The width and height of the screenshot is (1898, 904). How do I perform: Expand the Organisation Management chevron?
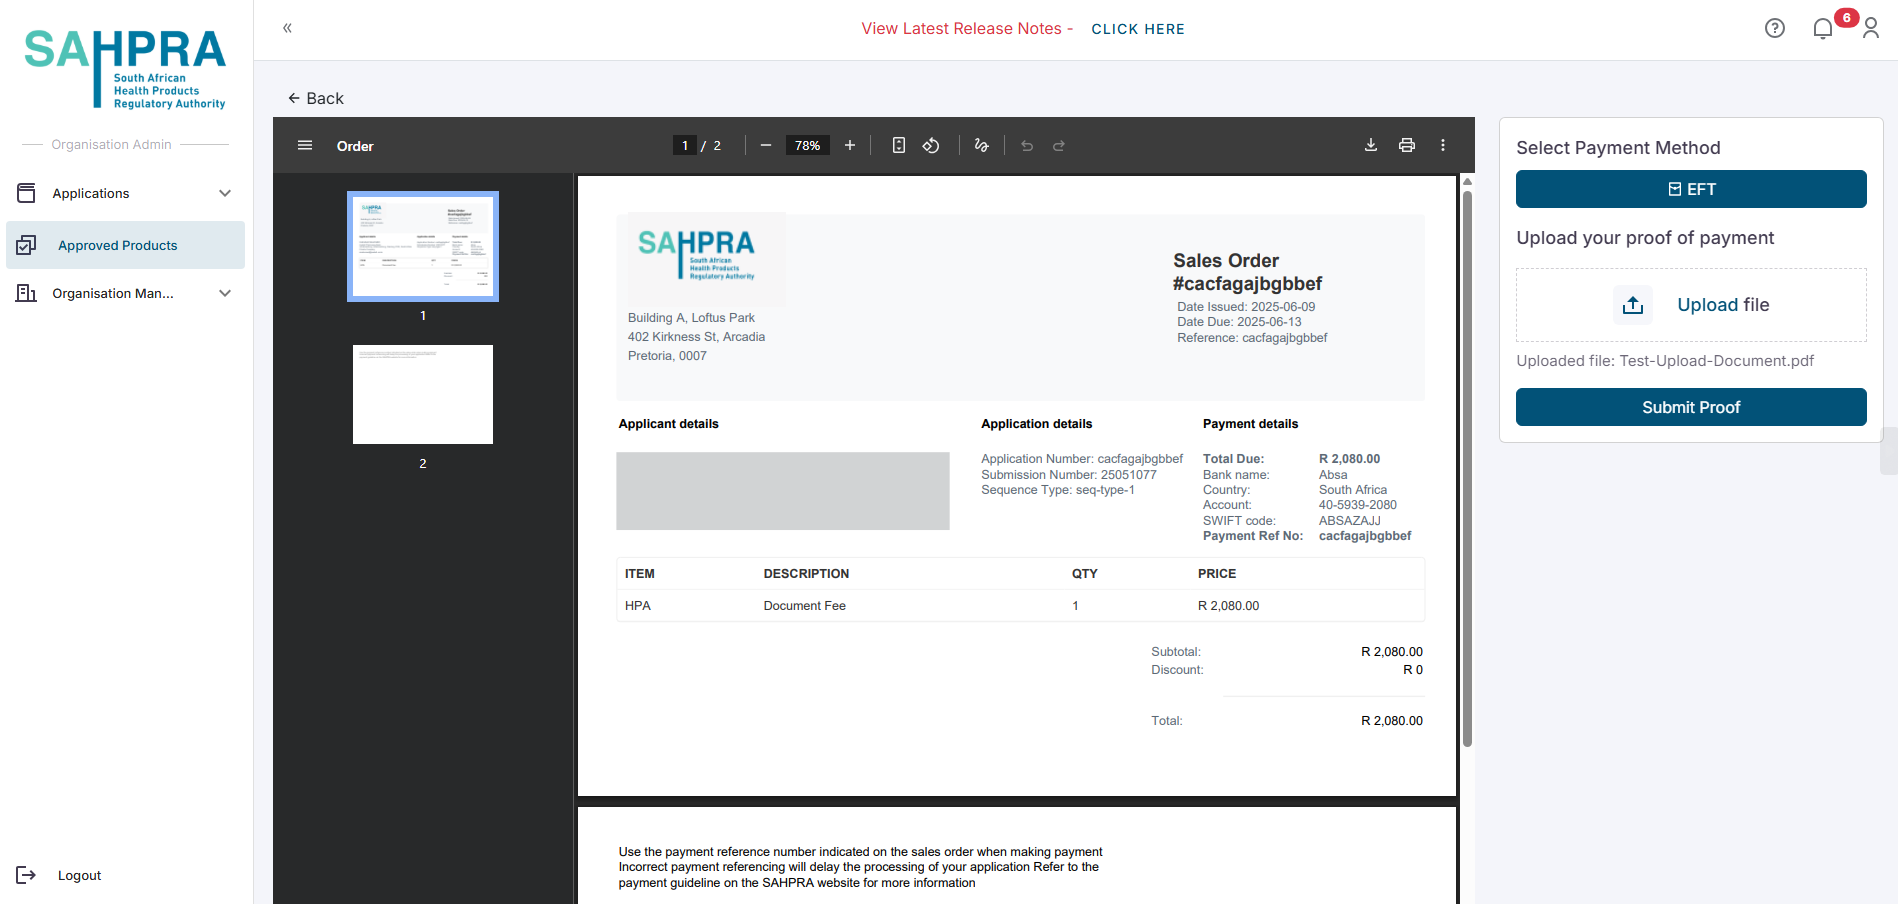pos(225,293)
